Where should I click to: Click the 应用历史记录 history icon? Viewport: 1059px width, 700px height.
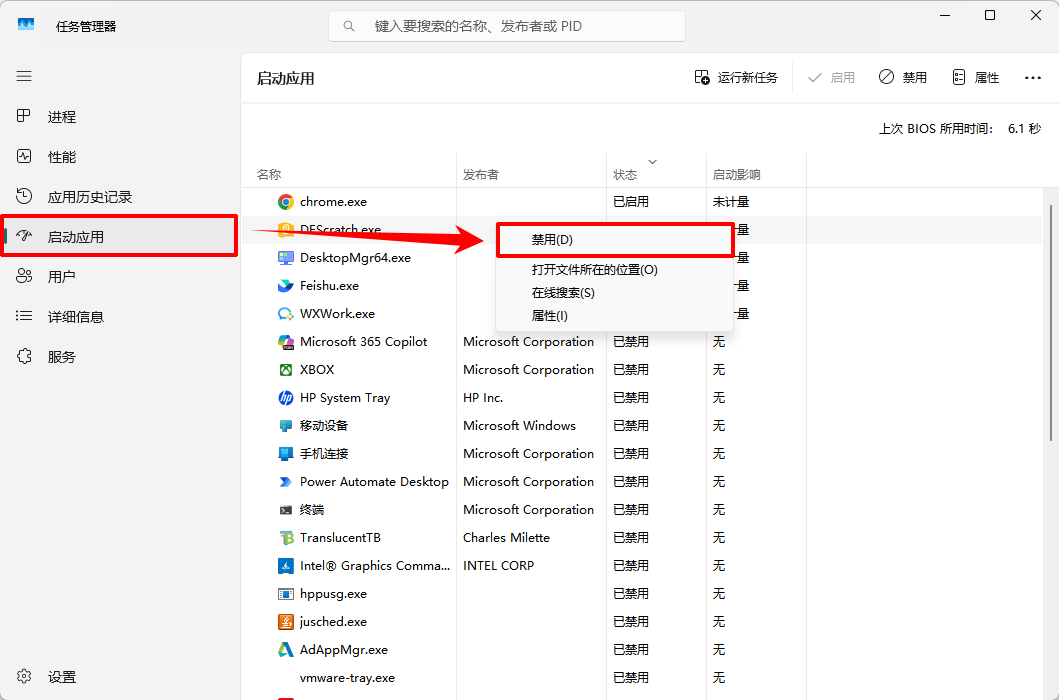point(24,197)
